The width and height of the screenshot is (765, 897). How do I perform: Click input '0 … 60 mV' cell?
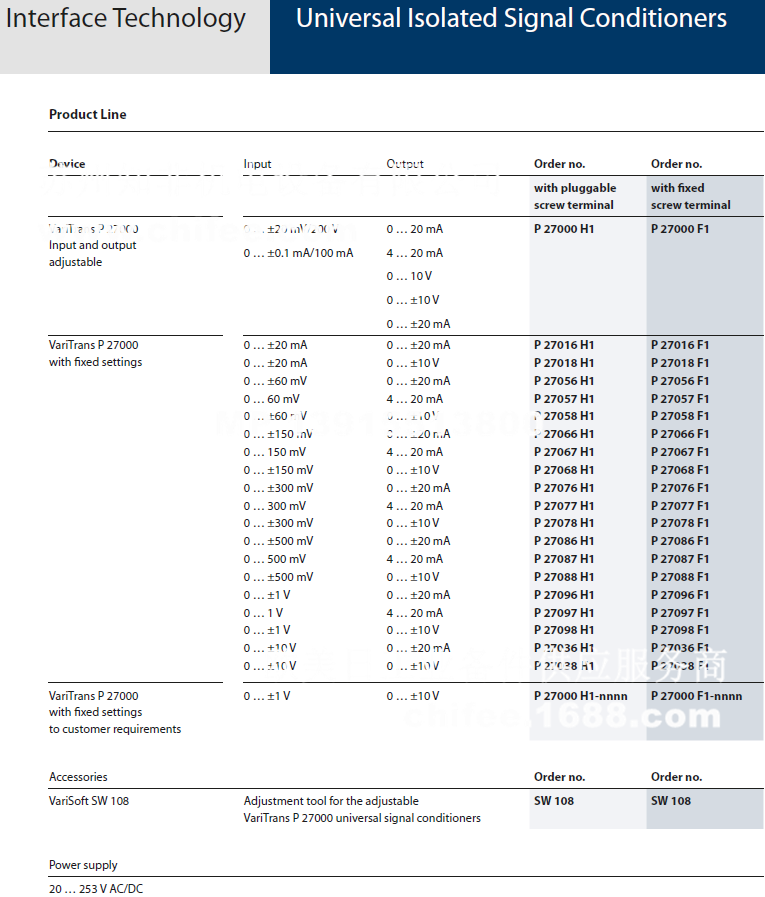click(271, 399)
